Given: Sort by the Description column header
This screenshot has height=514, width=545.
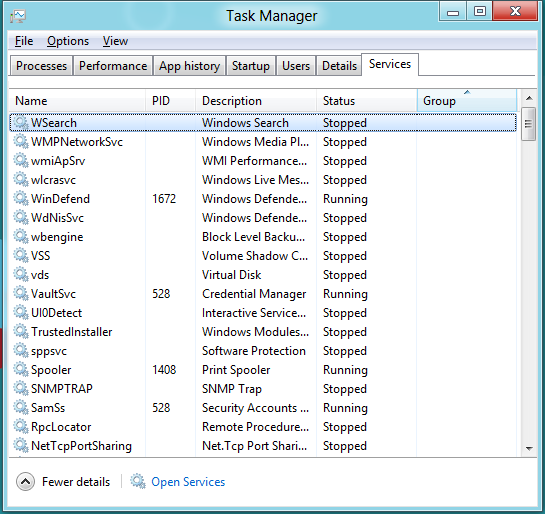Looking at the screenshot, I should [256, 101].
